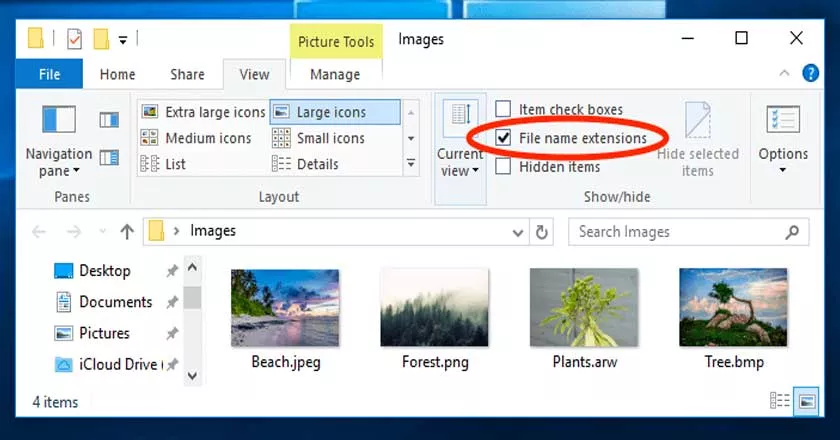This screenshot has height=440, width=840.
Task: Choose Extra large icons layout
Action: (203, 112)
